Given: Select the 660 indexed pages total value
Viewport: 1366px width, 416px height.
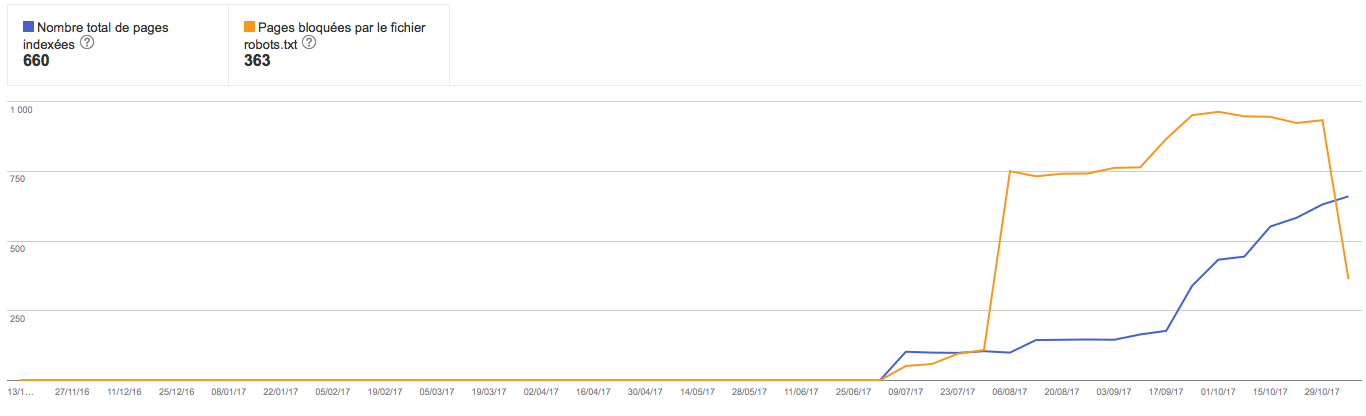Looking at the screenshot, I should pyautogui.click(x=36, y=61).
